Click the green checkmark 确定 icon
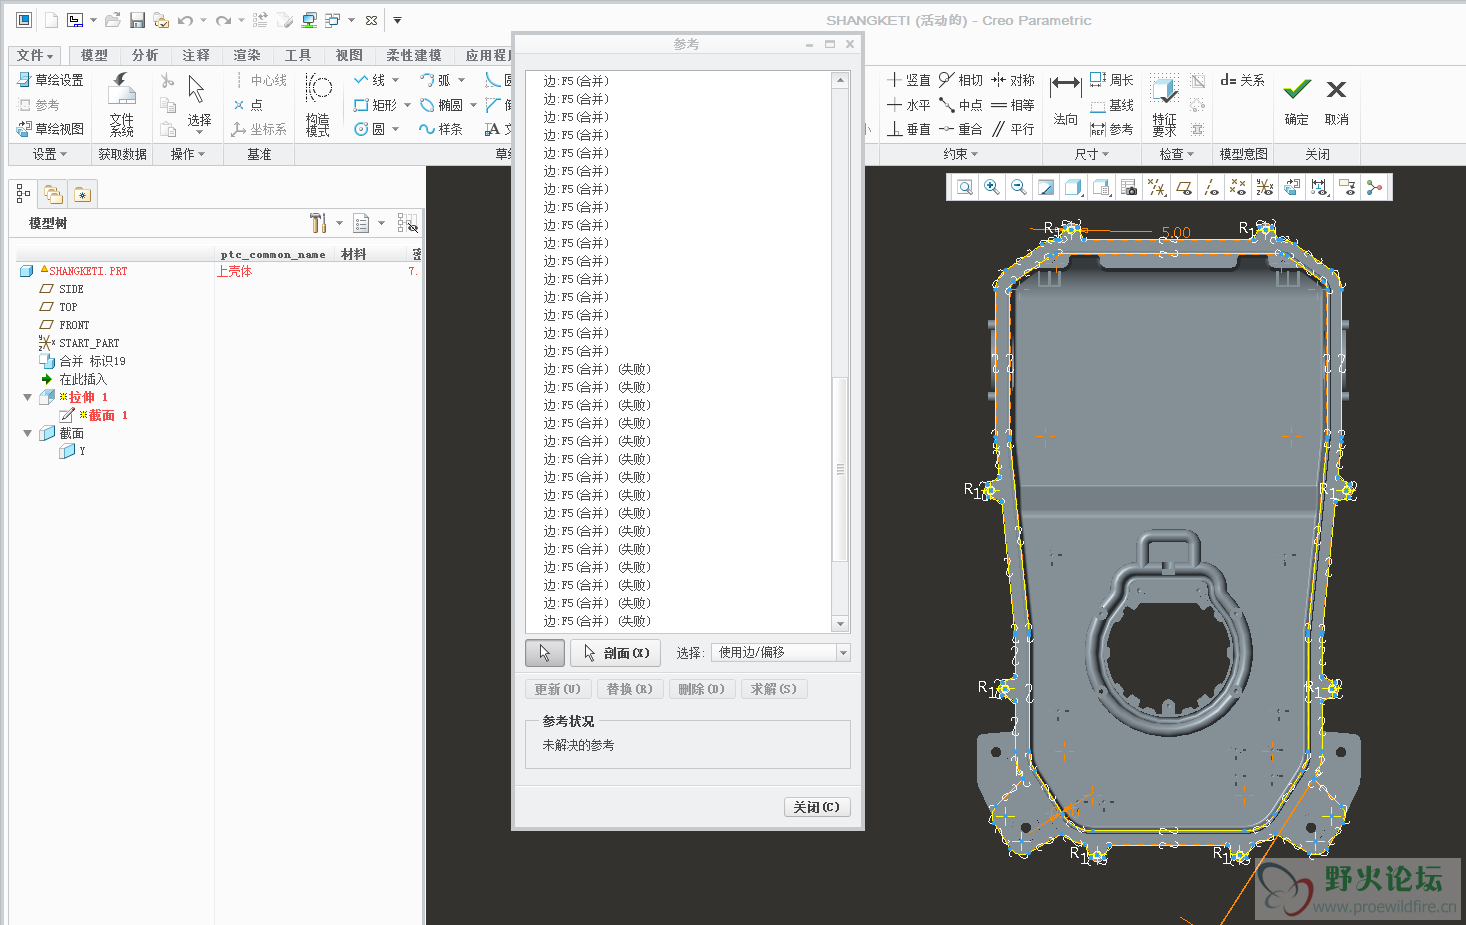The height and width of the screenshot is (925, 1466). click(1297, 89)
